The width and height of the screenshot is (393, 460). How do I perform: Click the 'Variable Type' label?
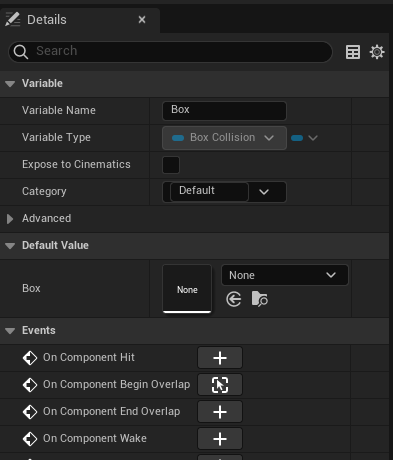56,137
